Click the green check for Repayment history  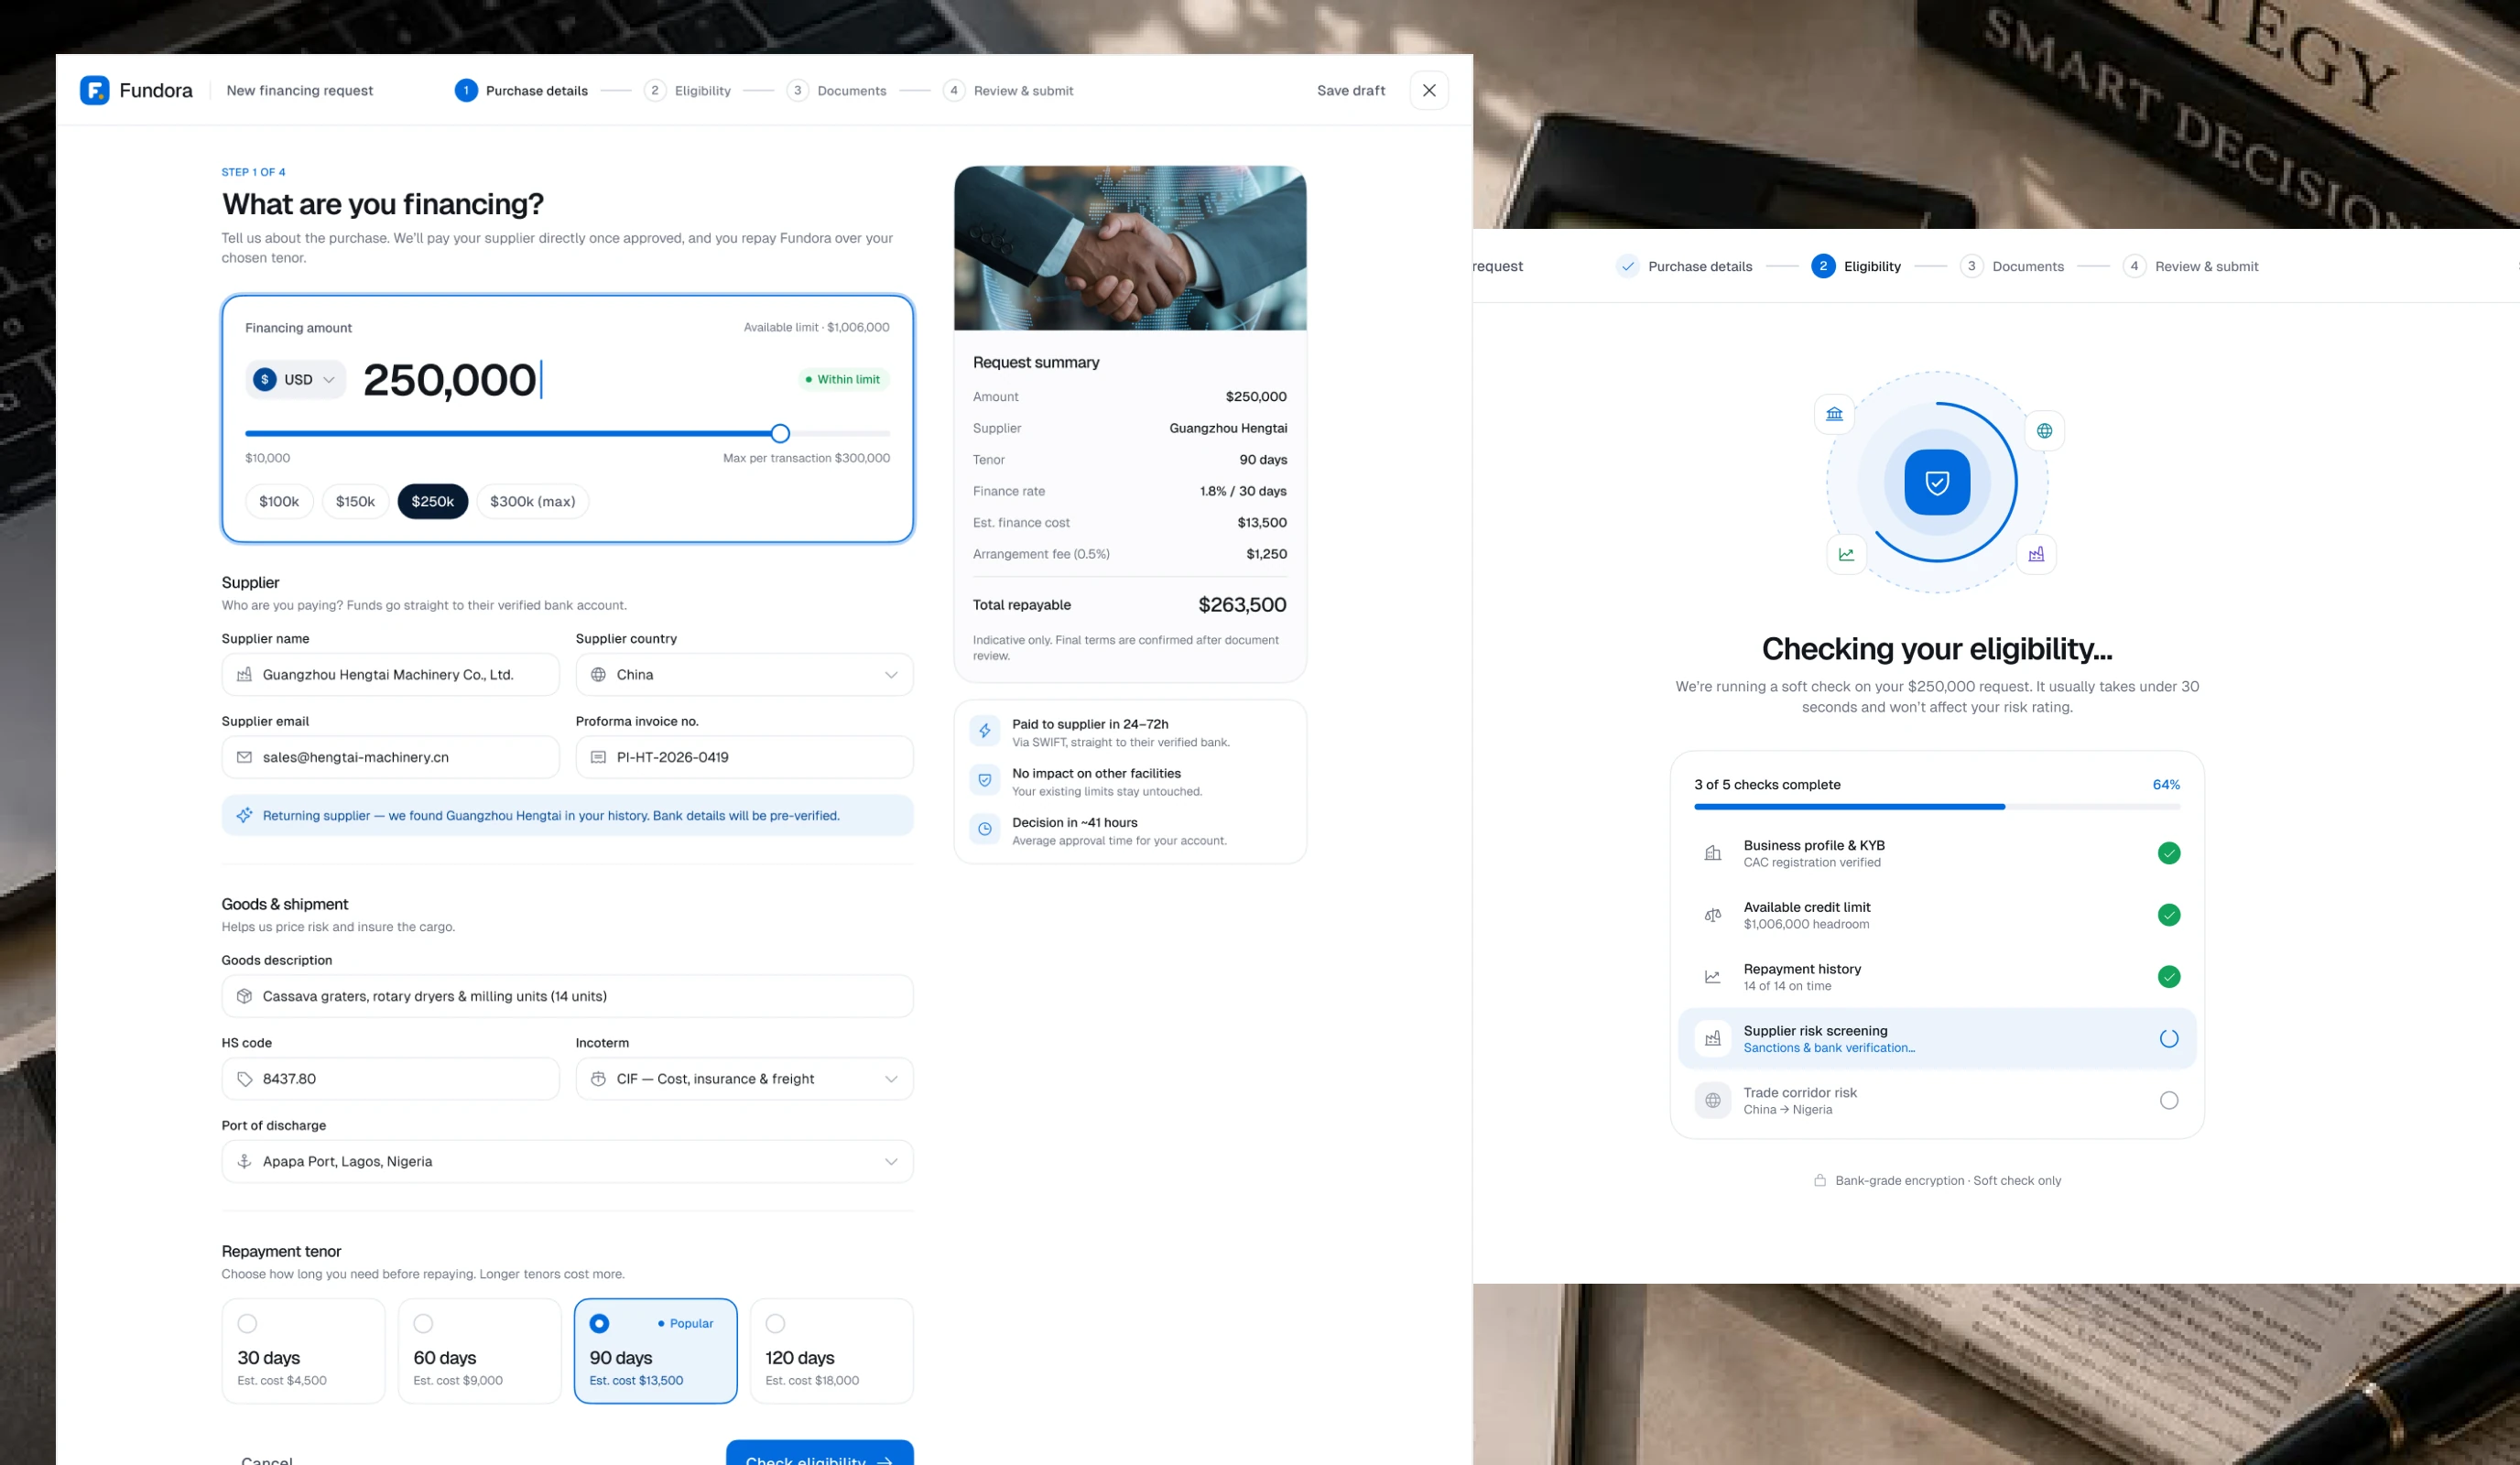coord(2168,977)
